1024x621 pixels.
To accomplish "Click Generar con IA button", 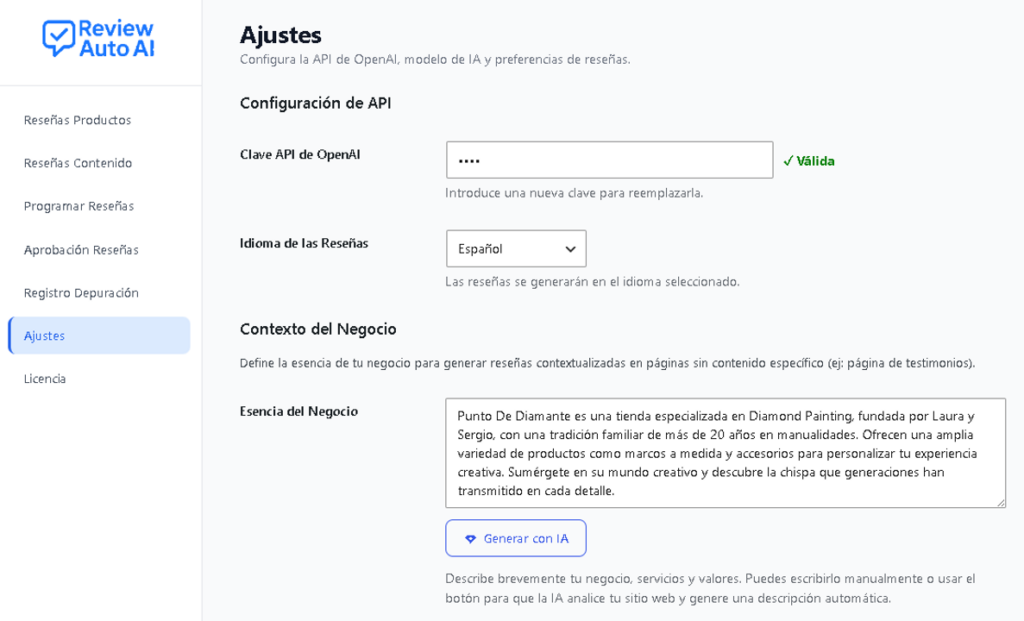I will (516, 538).
